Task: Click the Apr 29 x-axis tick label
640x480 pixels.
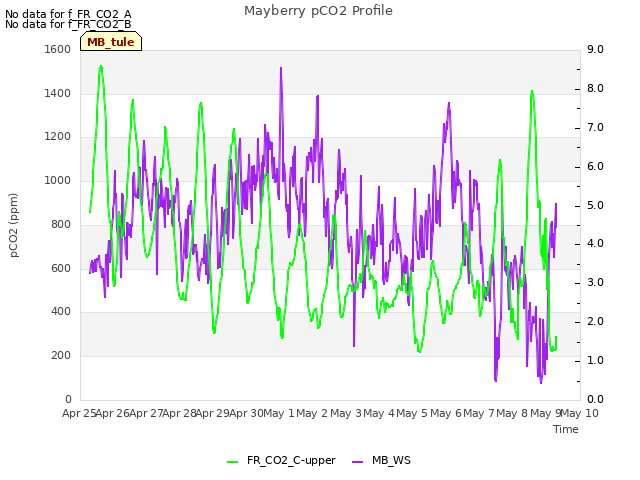Action: pyautogui.click(x=213, y=413)
